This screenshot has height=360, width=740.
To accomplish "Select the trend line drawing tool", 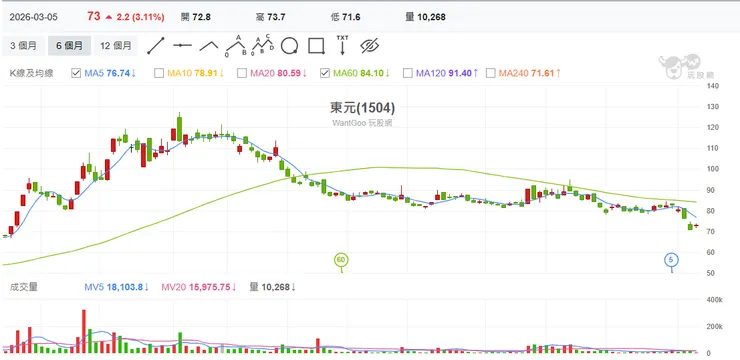I will pyautogui.click(x=156, y=46).
